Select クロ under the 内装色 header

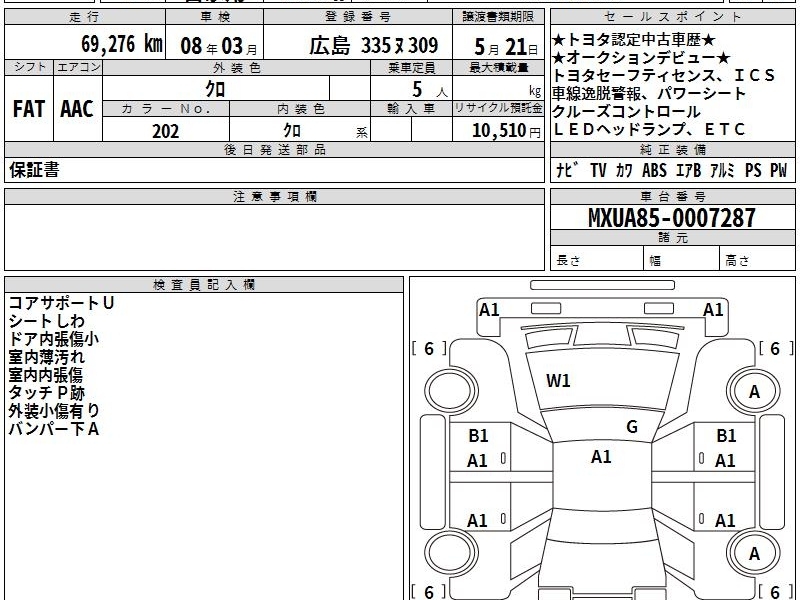click(292, 130)
